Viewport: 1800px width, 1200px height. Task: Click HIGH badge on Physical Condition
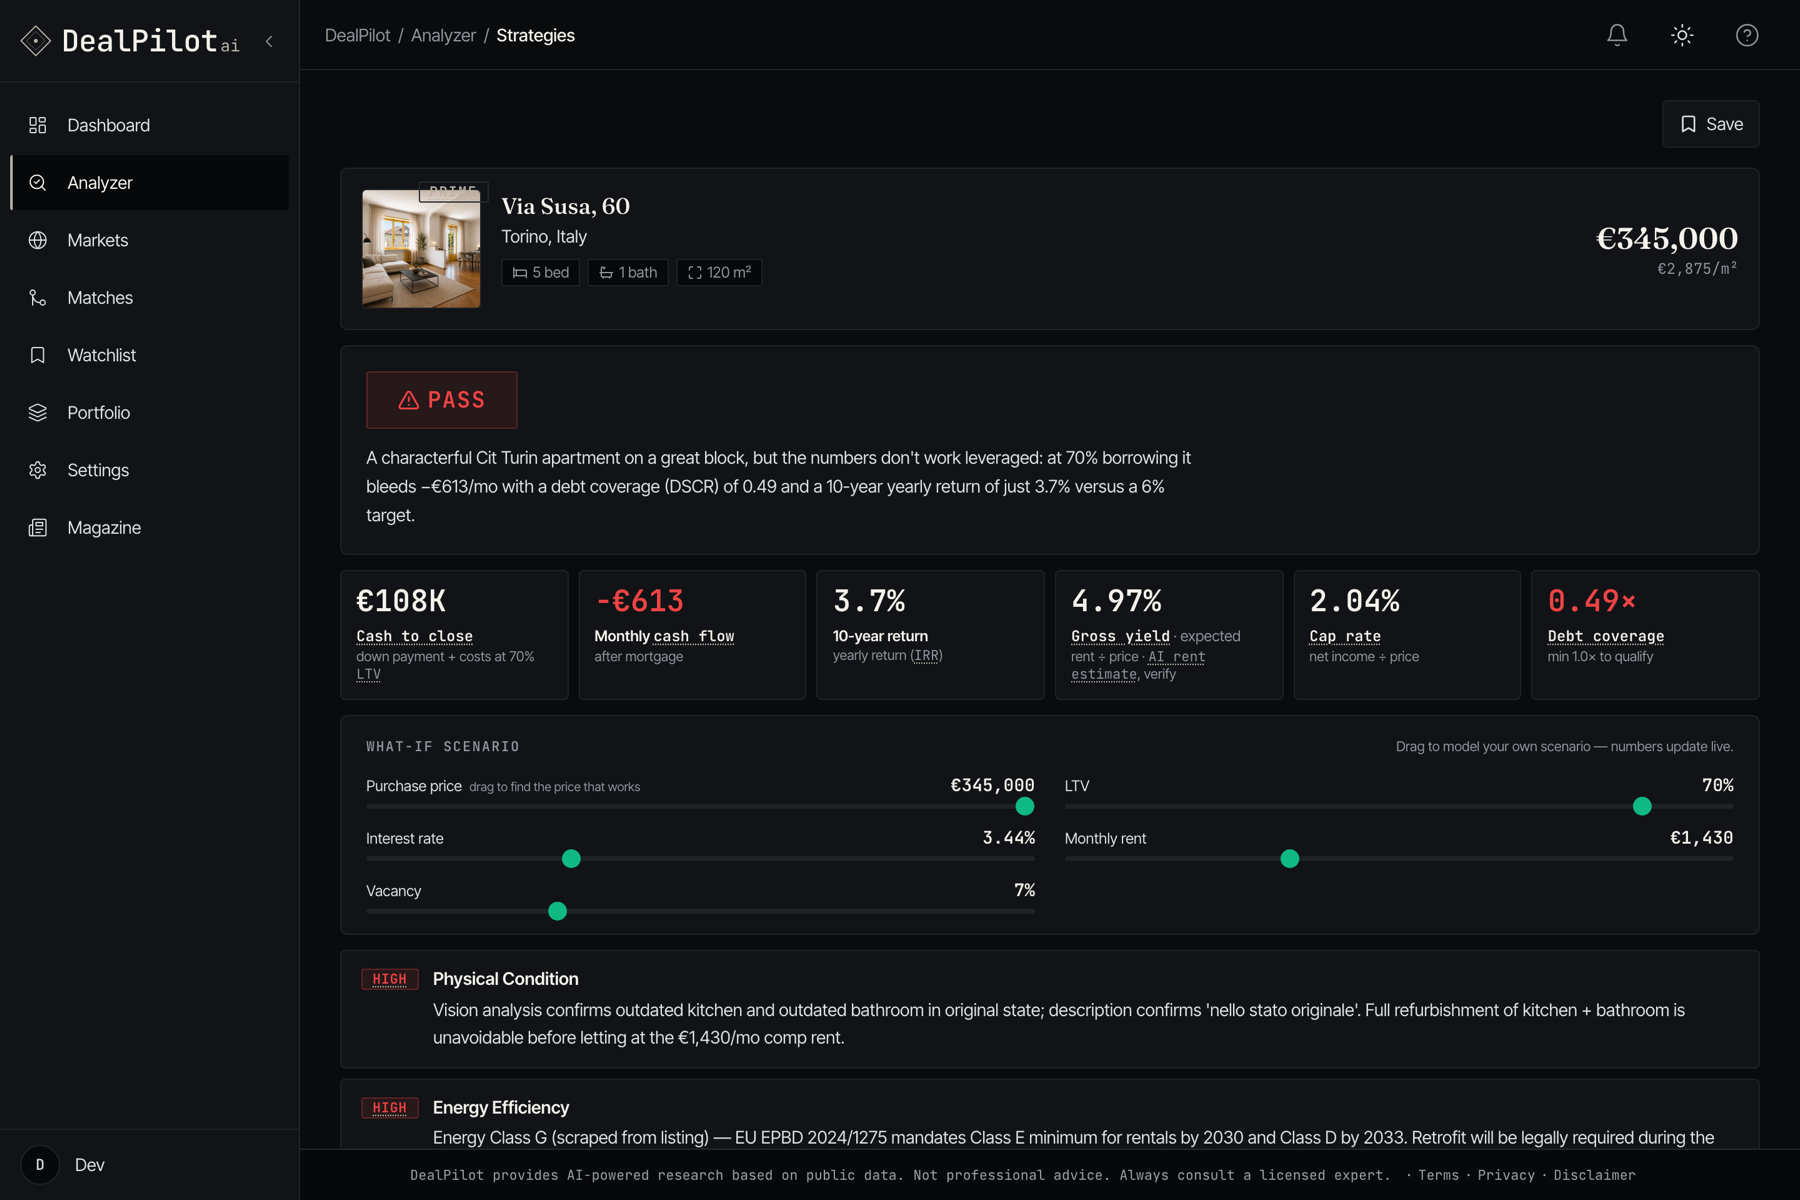point(390,980)
